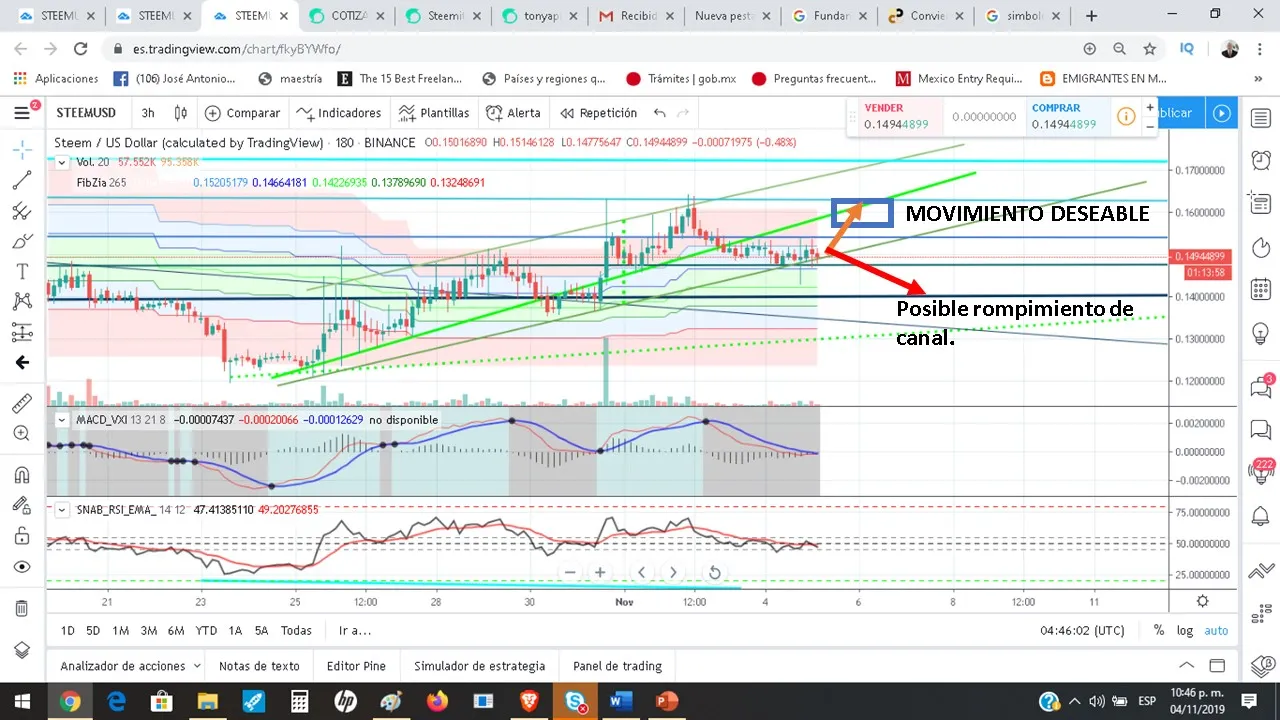This screenshot has height=720, width=1280.
Task: Open object tree layers icon
Action: (22, 649)
